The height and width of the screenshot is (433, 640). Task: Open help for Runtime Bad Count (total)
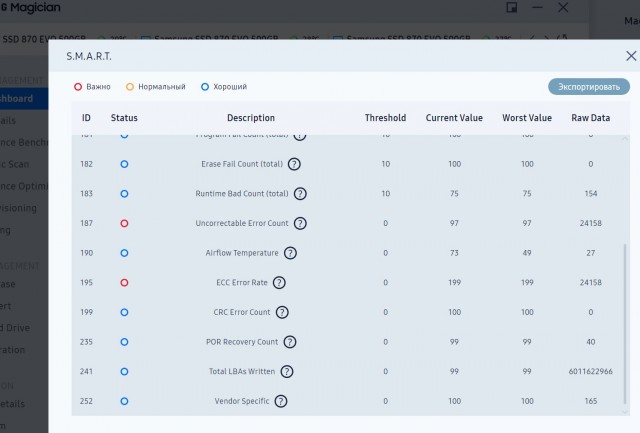pyautogui.click(x=300, y=194)
